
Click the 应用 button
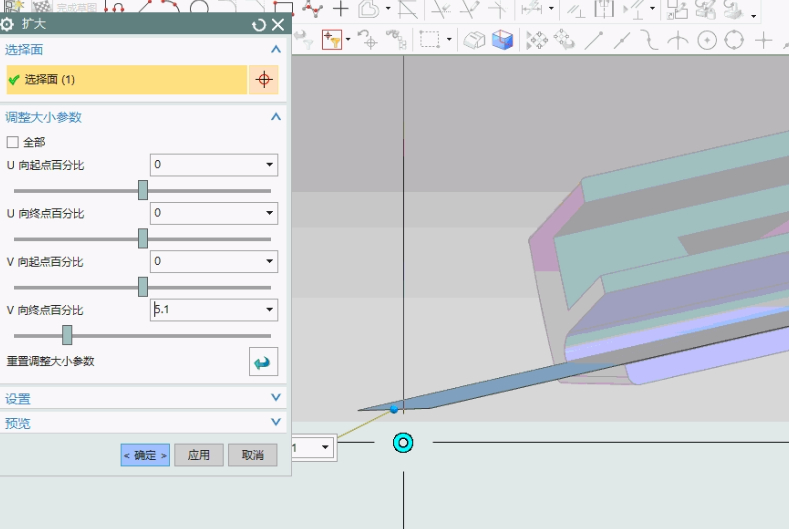199,455
